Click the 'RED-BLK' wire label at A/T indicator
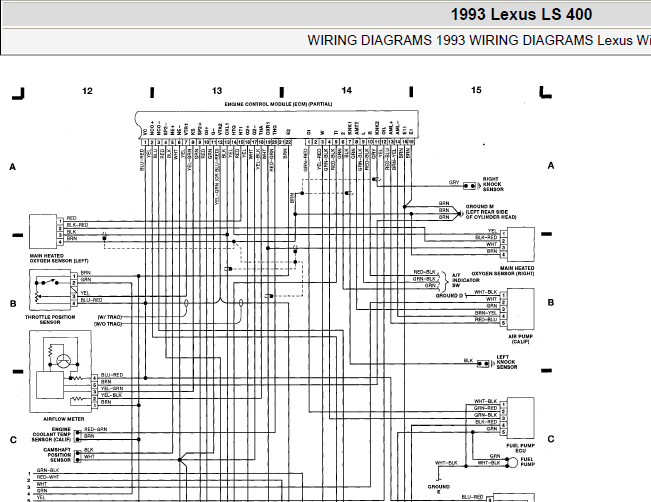Image resolution: width=651 pixels, height=502 pixels. pos(424,272)
